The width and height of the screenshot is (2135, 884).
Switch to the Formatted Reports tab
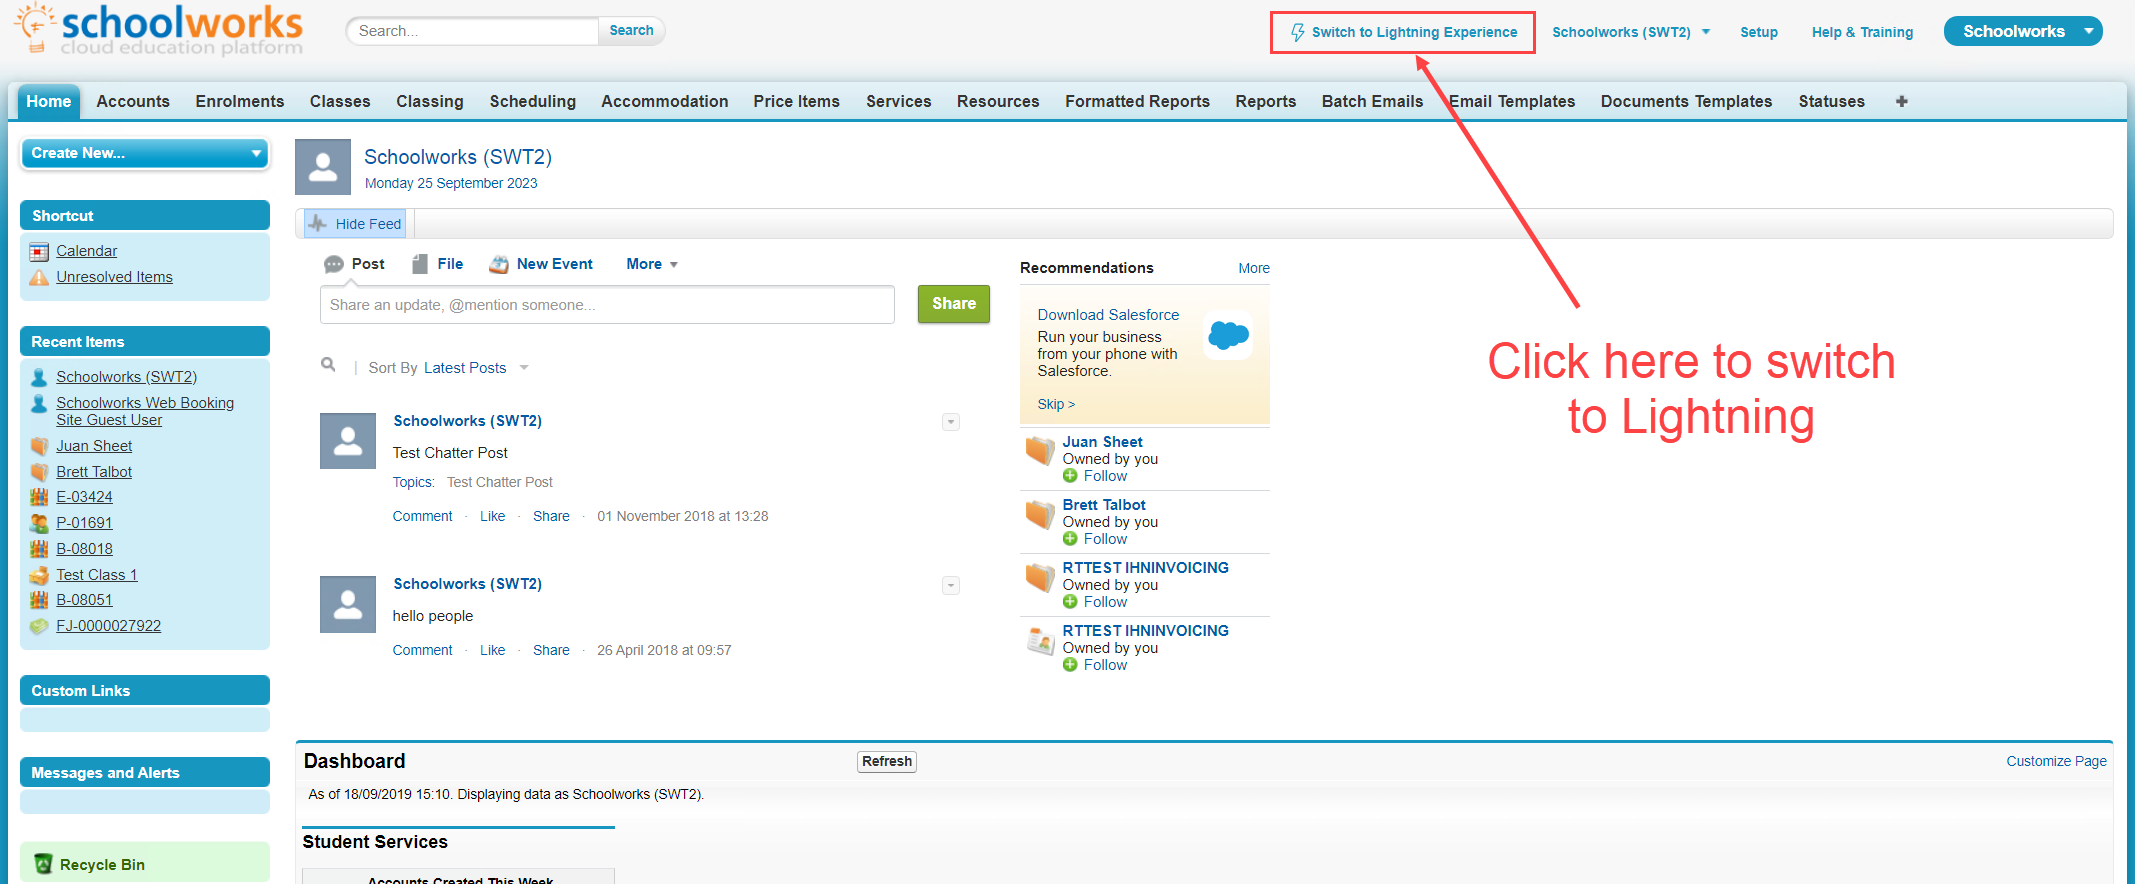click(1136, 101)
